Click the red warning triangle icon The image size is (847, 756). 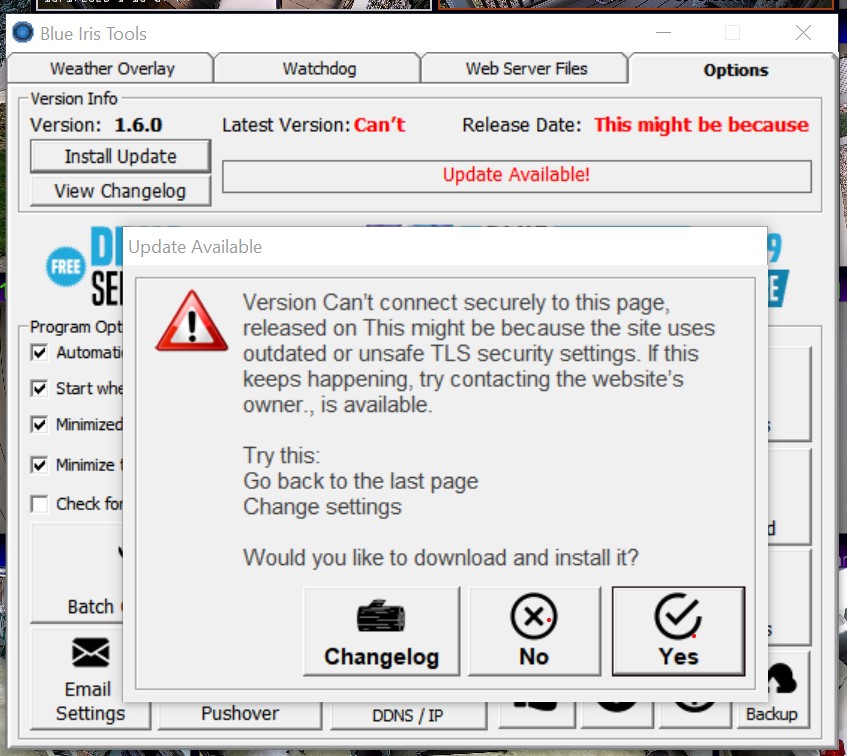tap(192, 321)
